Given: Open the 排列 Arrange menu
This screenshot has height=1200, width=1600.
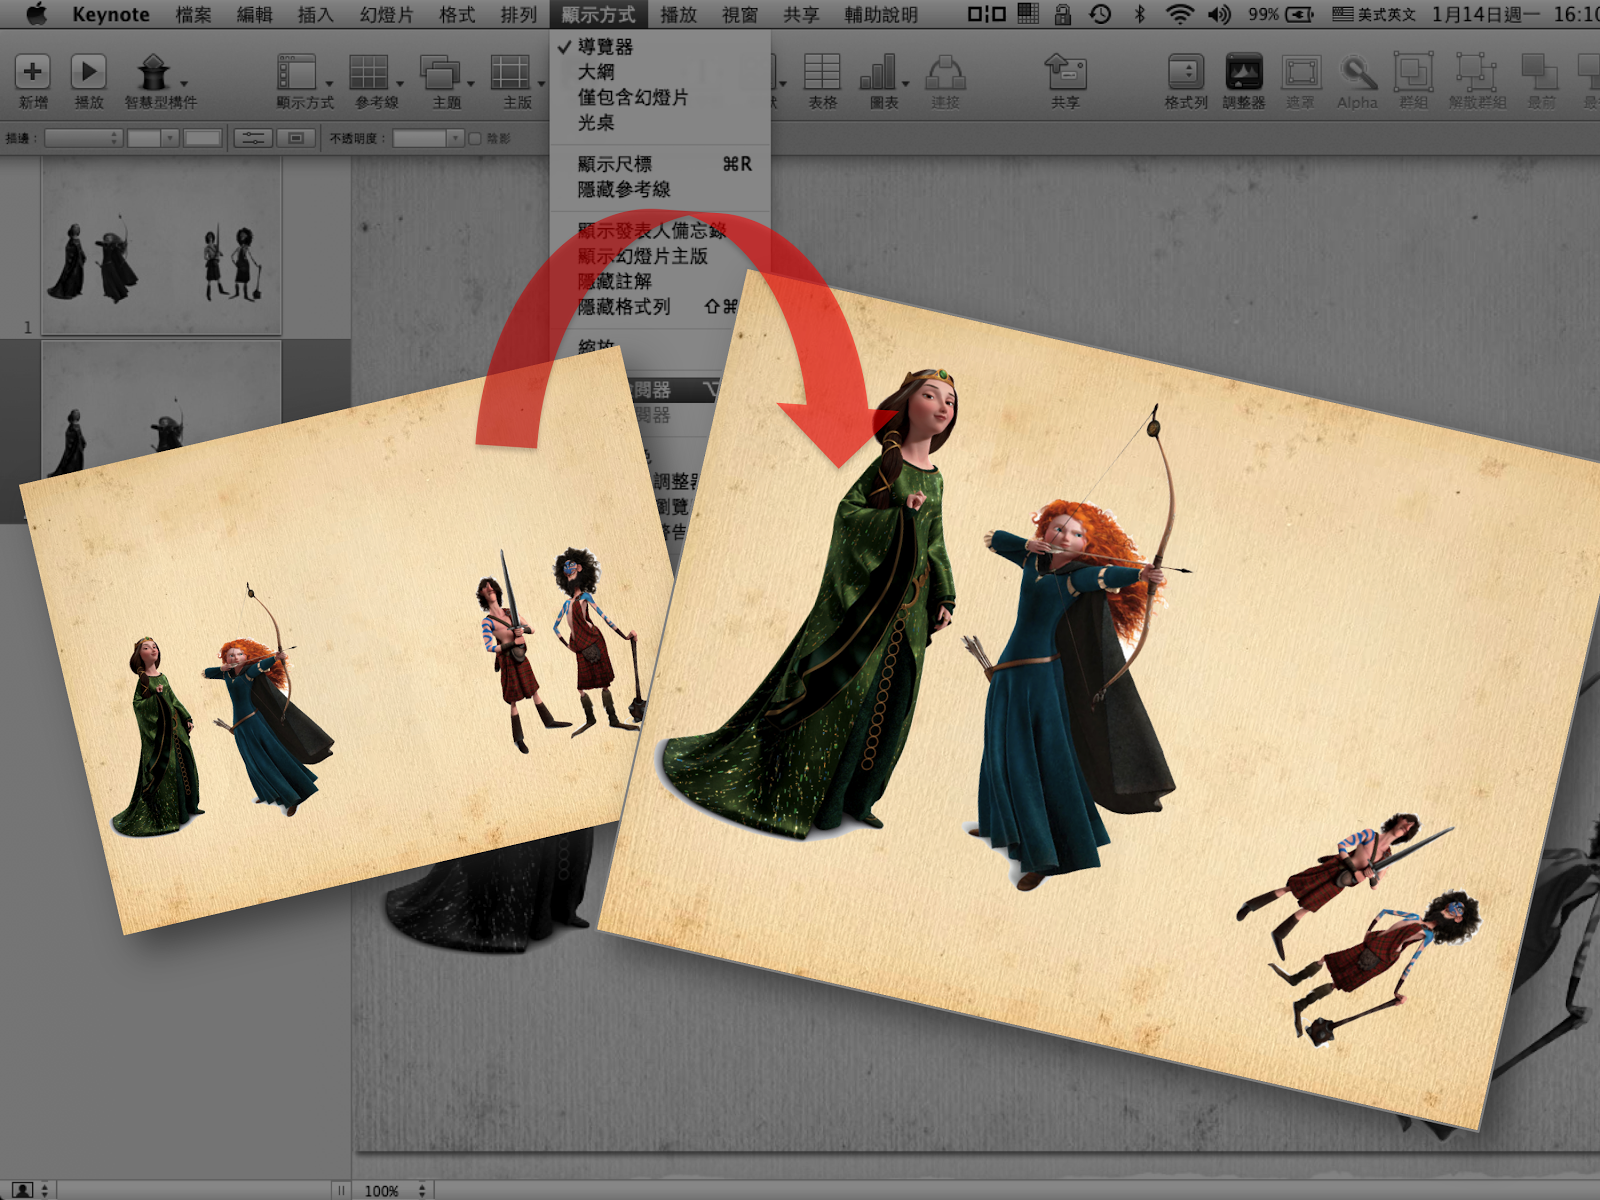Looking at the screenshot, I should tap(518, 14).
